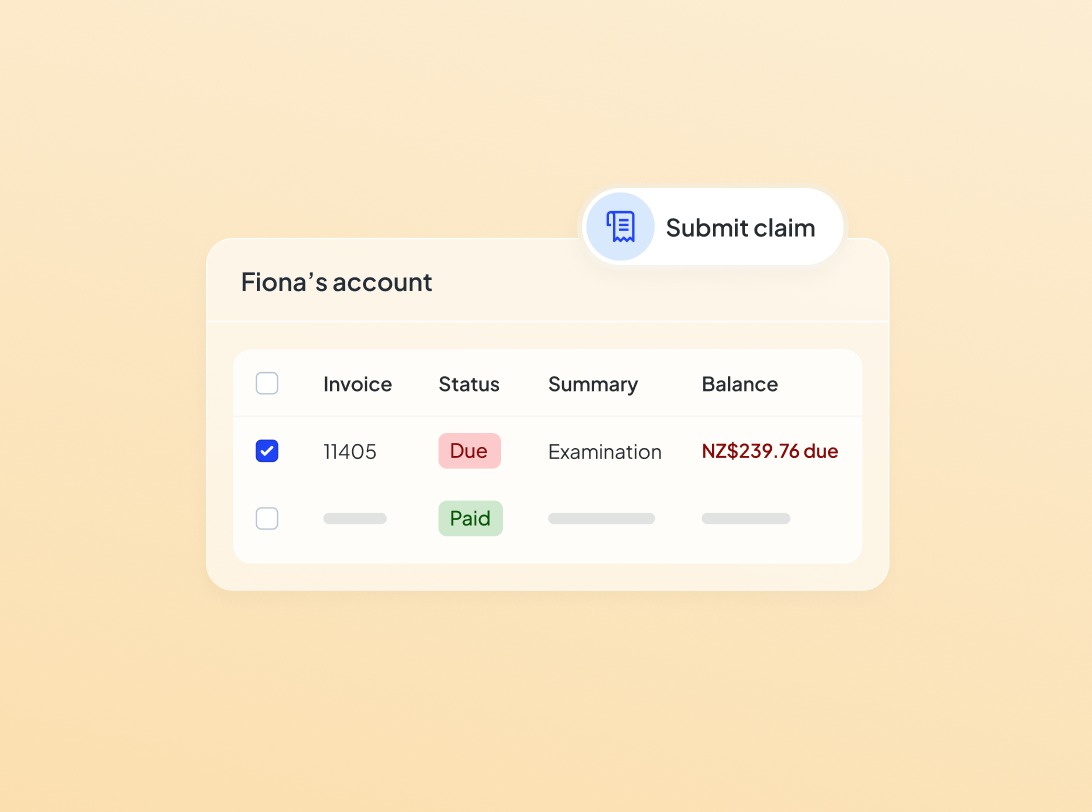The width and height of the screenshot is (1092, 812).
Task: Uncheck the invoice 11405 checkbox
Action: (267, 451)
